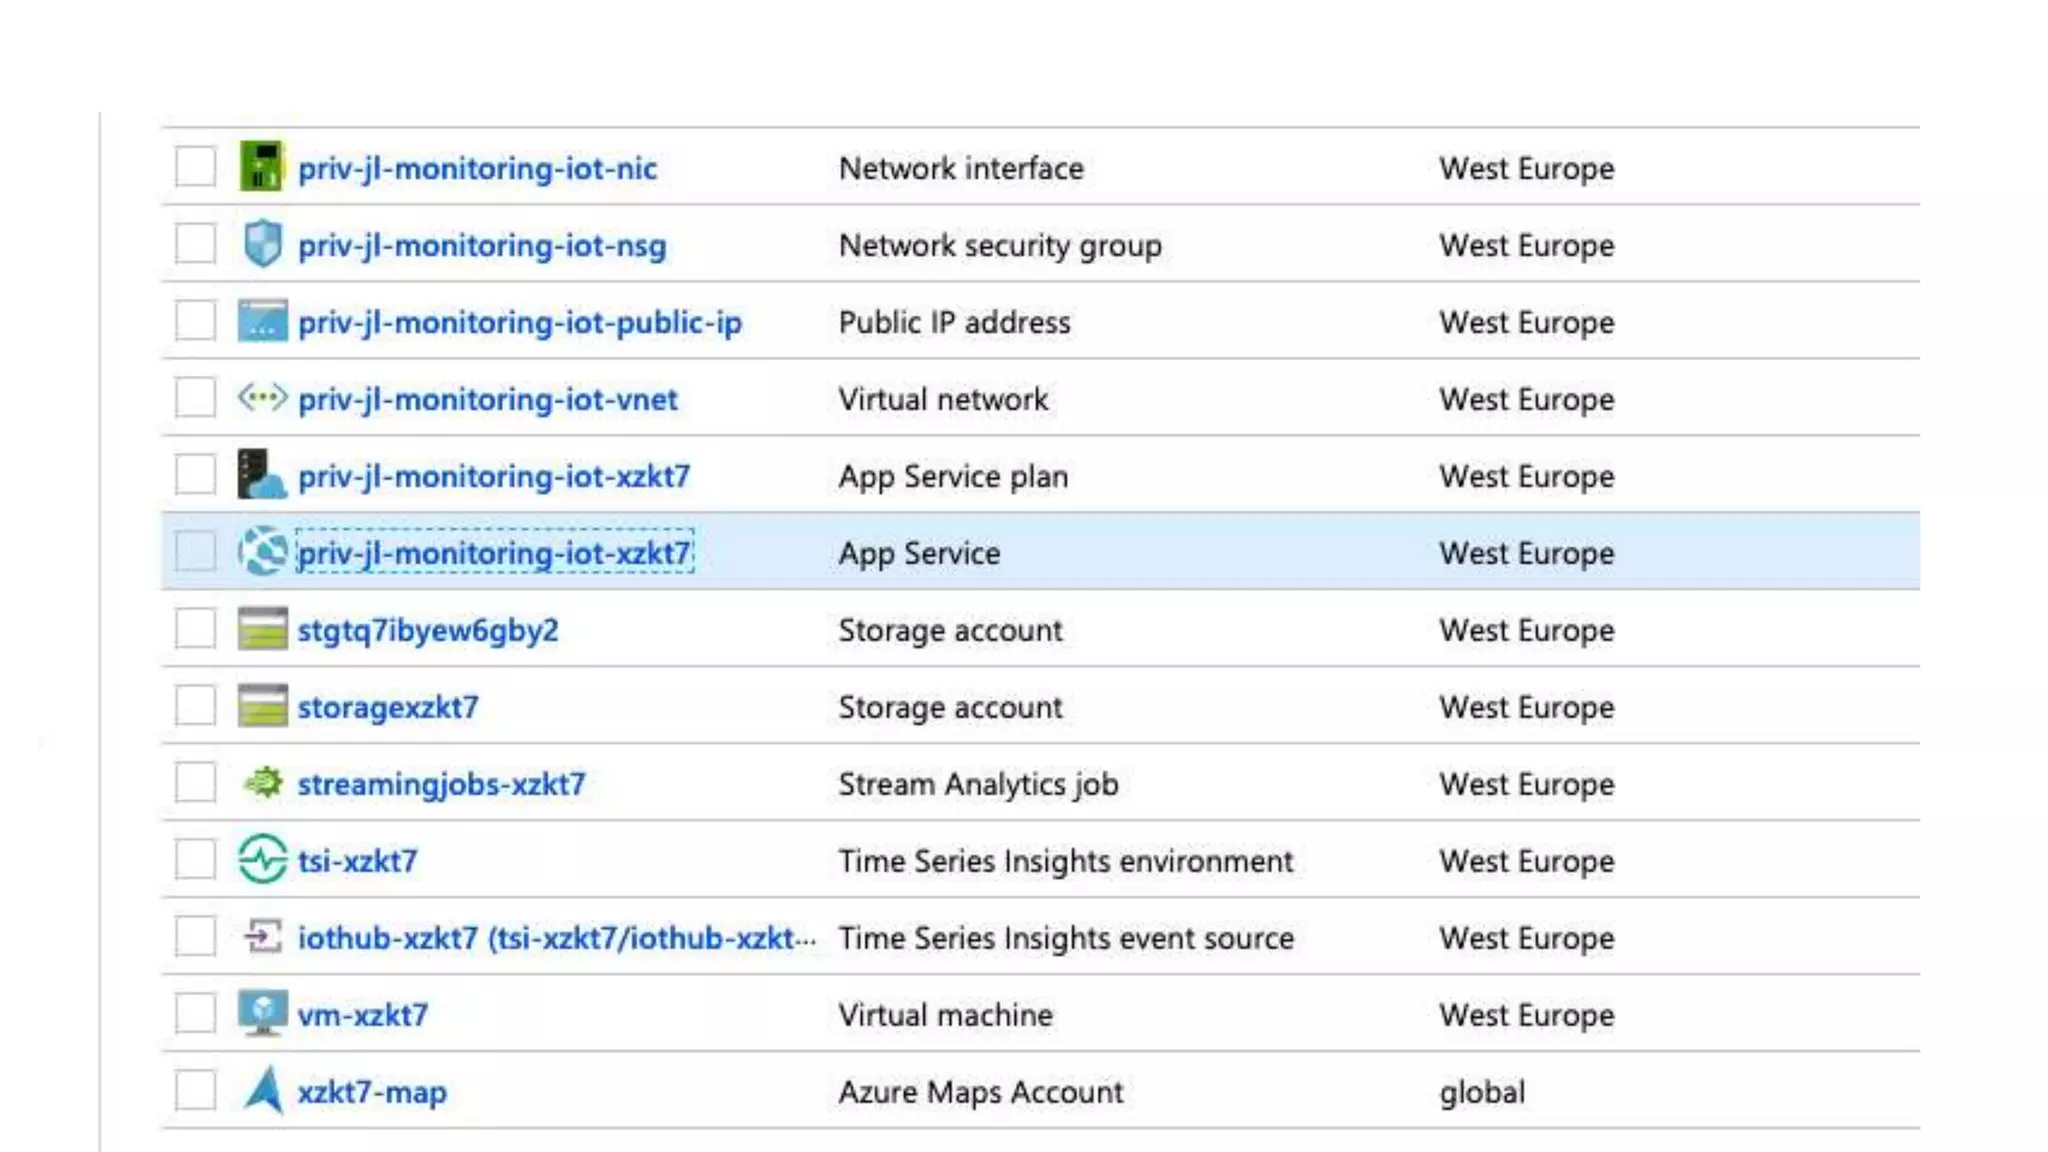2048x1152 pixels.
Task: Open the priv-jl-monitoring-iot-xzkt7 App Service link
Action: tap(494, 553)
